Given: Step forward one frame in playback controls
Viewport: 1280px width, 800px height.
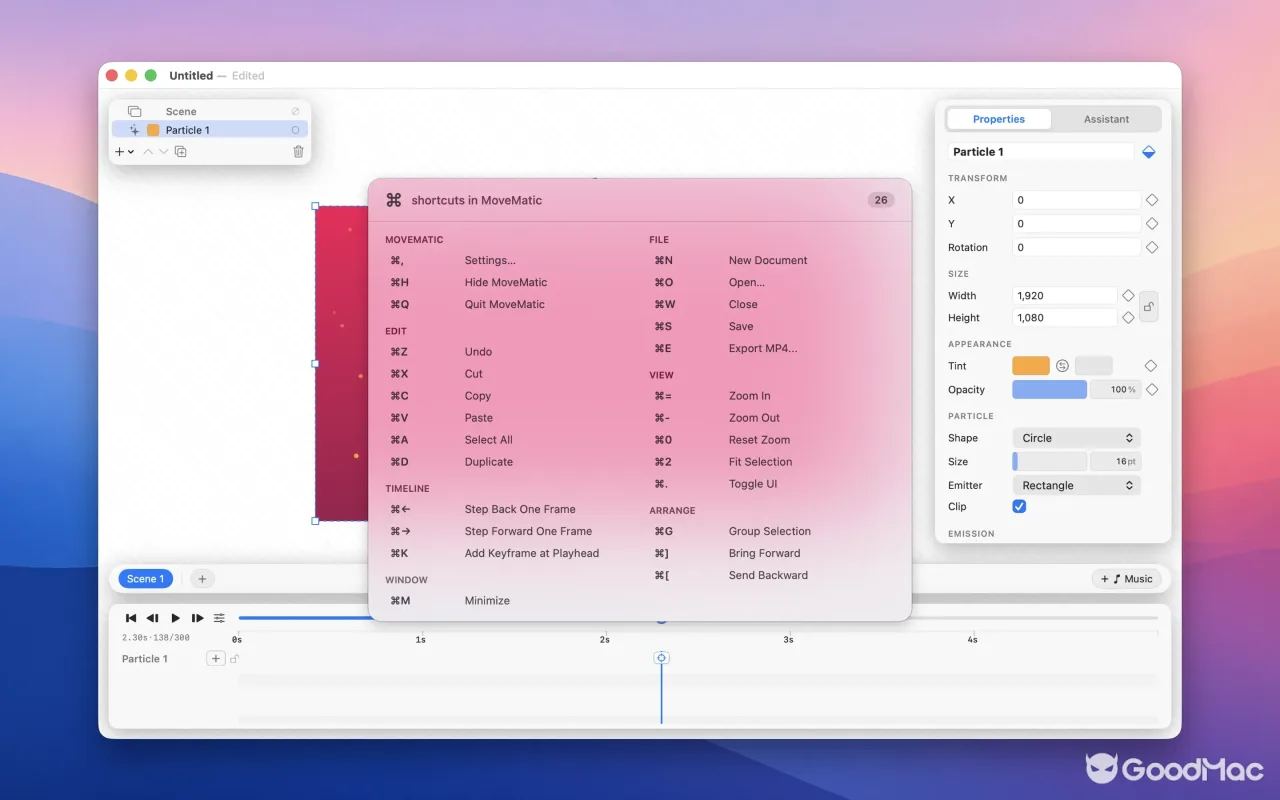Looking at the screenshot, I should pyautogui.click(x=198, y=618).
